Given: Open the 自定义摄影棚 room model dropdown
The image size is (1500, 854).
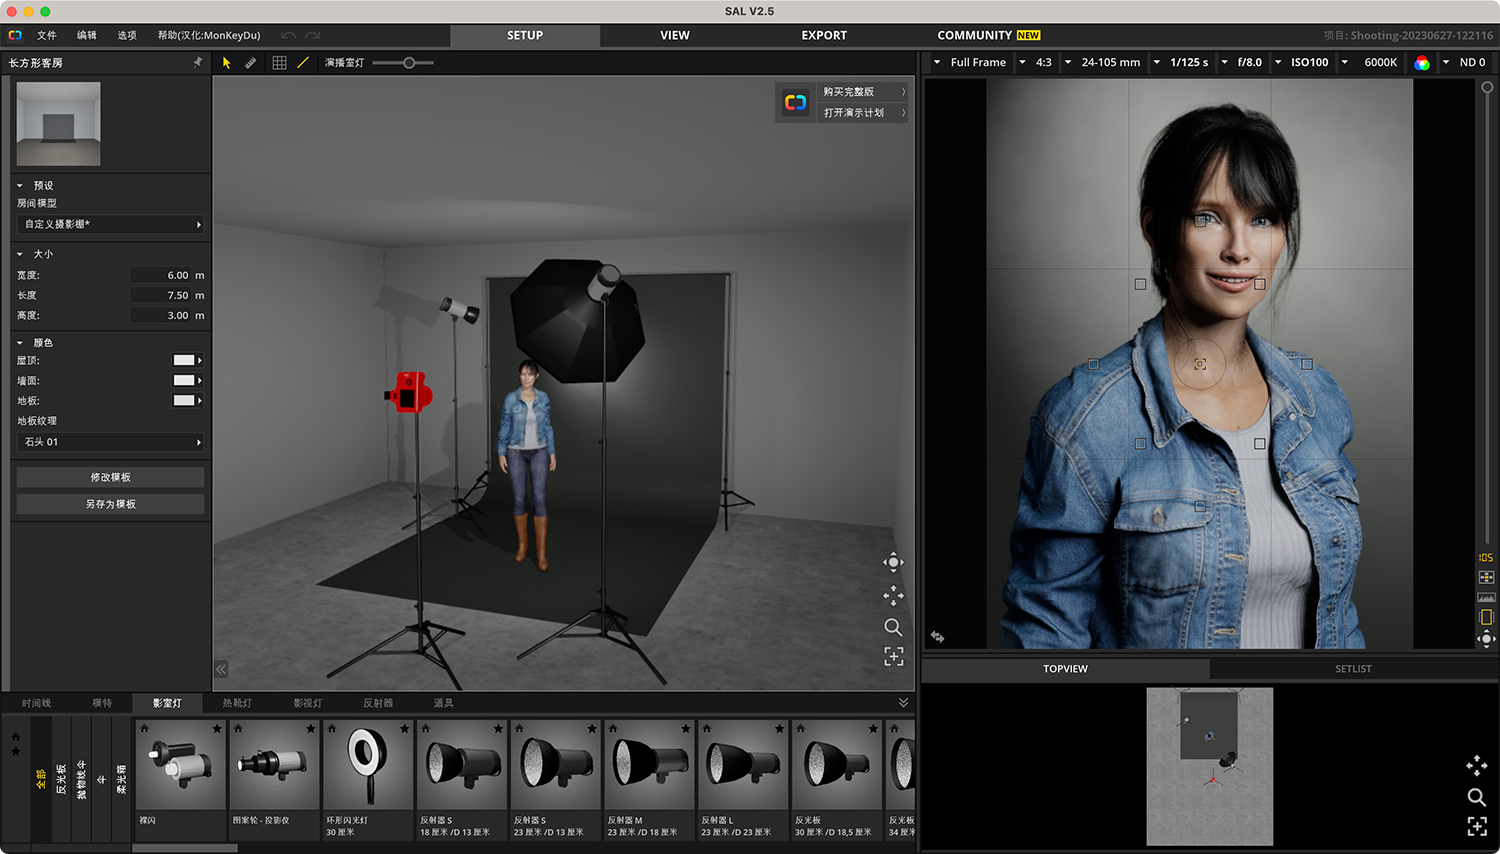Looking at the screenshot, I should pyautogui.click(x=110, y=224).
